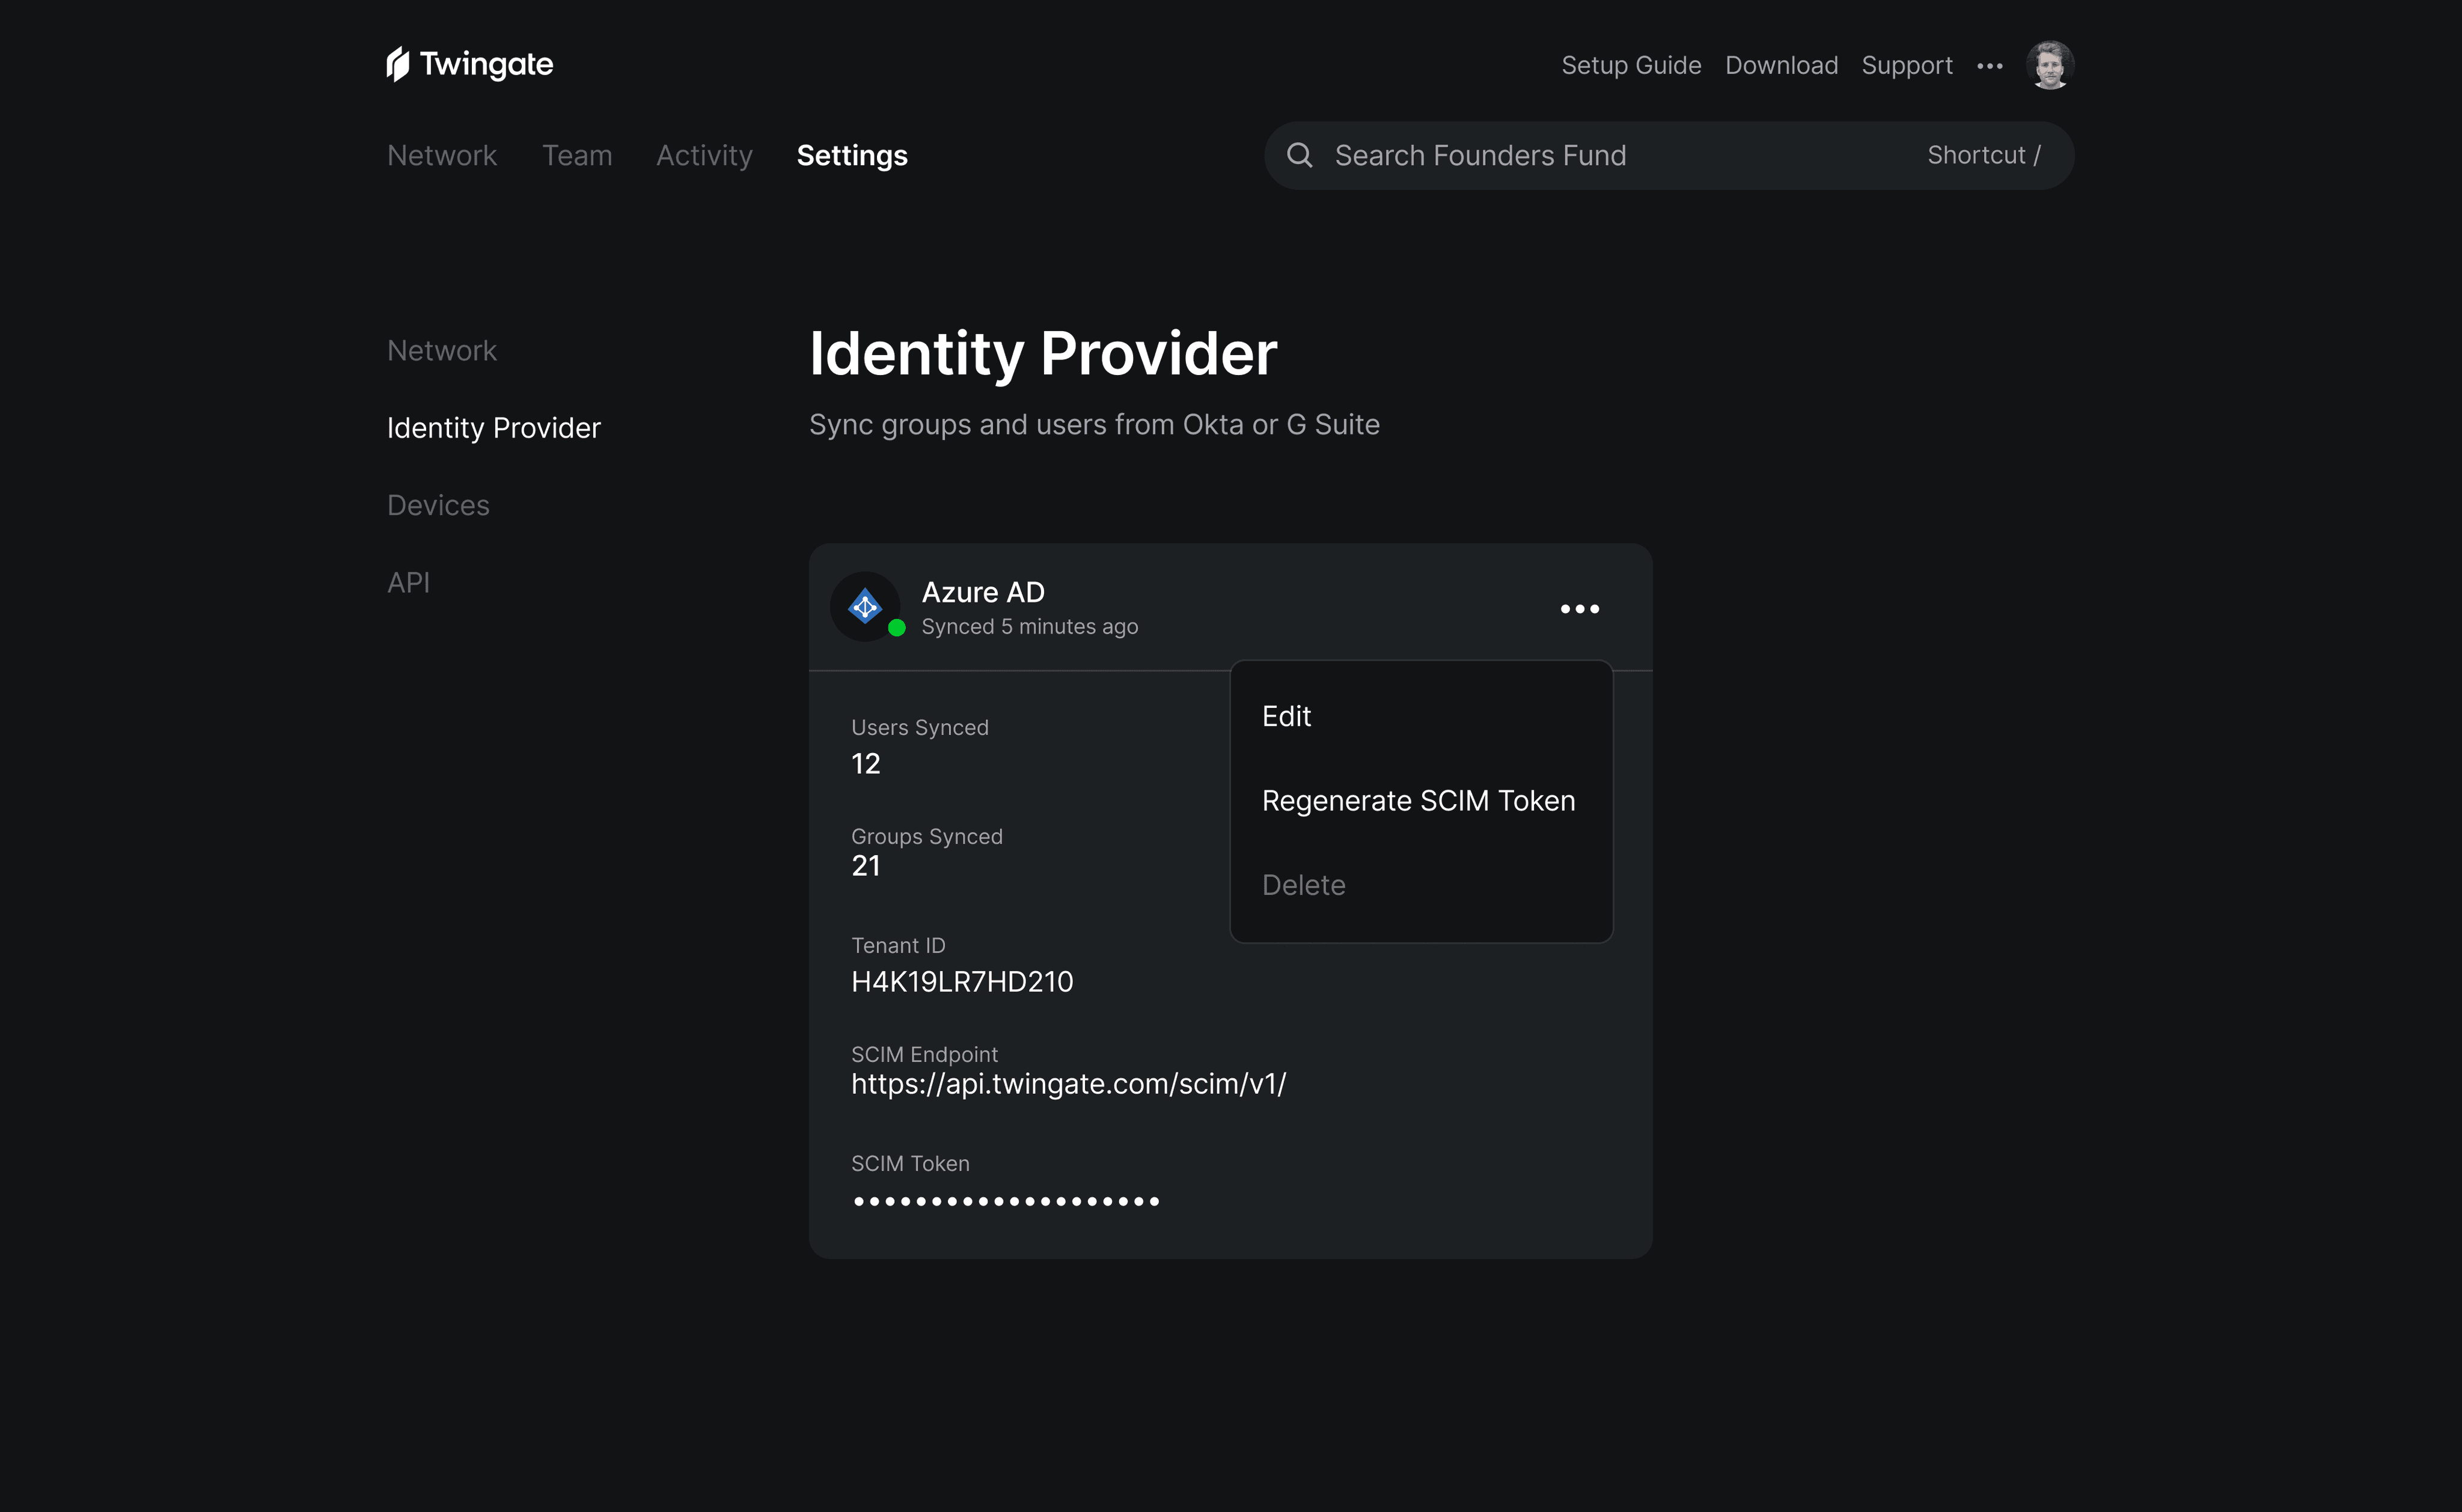Click the green sync status dot
2462x1512 pixels.
[897, 628]
